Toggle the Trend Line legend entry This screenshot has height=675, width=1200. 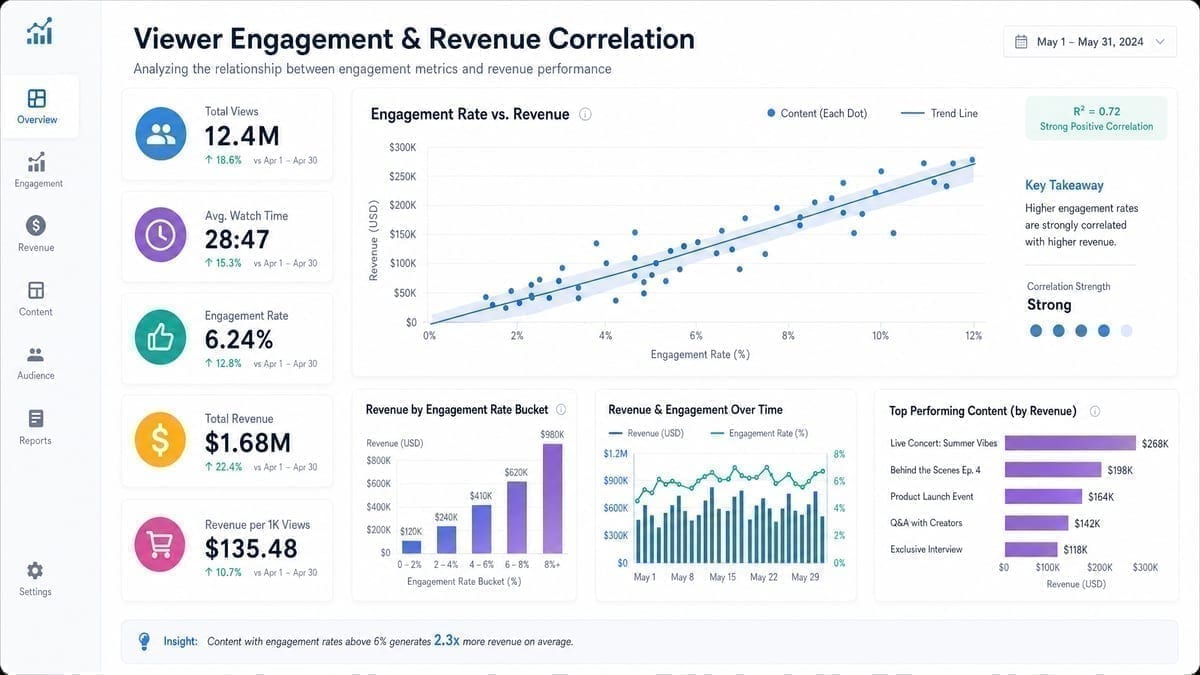(x=939, y=113)
